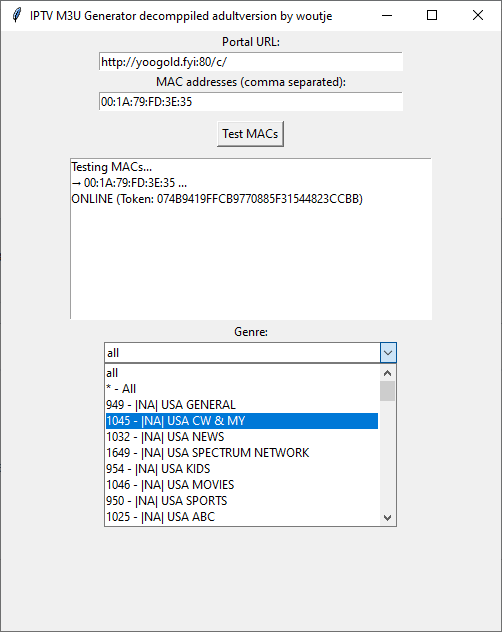
Task: Pick 1045 - USA CW & MY genre
Action: click(242, 421)
